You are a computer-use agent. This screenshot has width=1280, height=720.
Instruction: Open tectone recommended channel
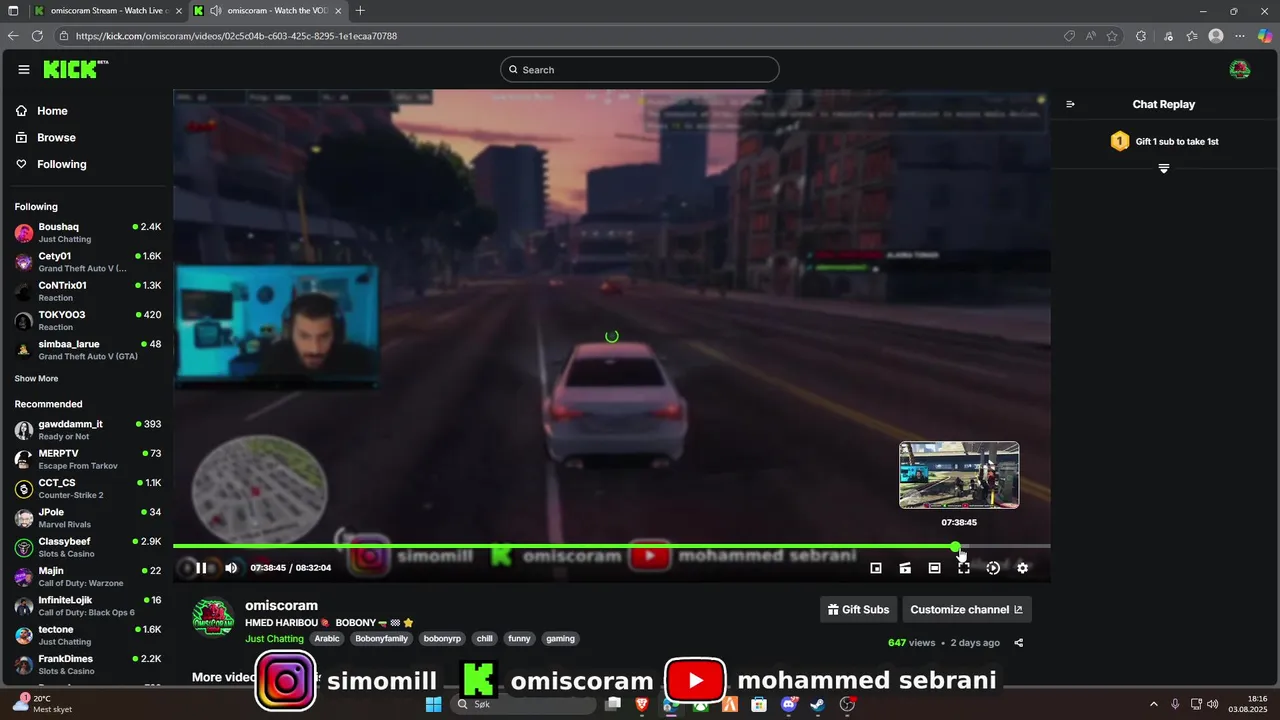tap(87, 635)
